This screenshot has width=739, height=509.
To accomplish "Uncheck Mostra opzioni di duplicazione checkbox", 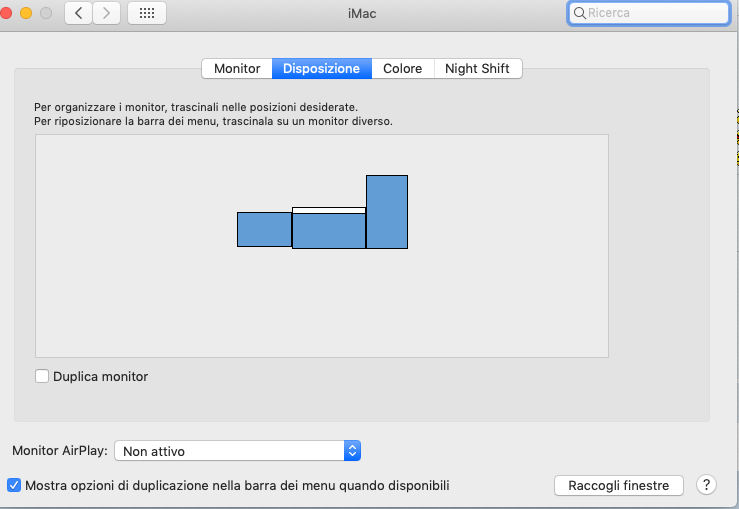I will tap(14, 485).
